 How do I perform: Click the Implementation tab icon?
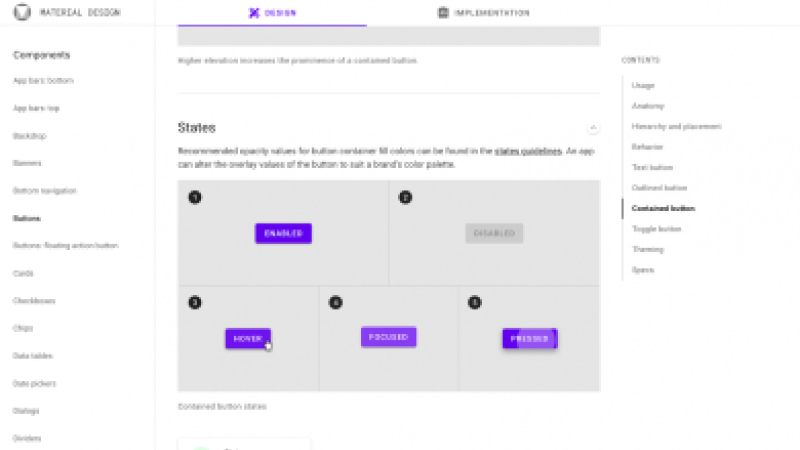tap(443, 13)
